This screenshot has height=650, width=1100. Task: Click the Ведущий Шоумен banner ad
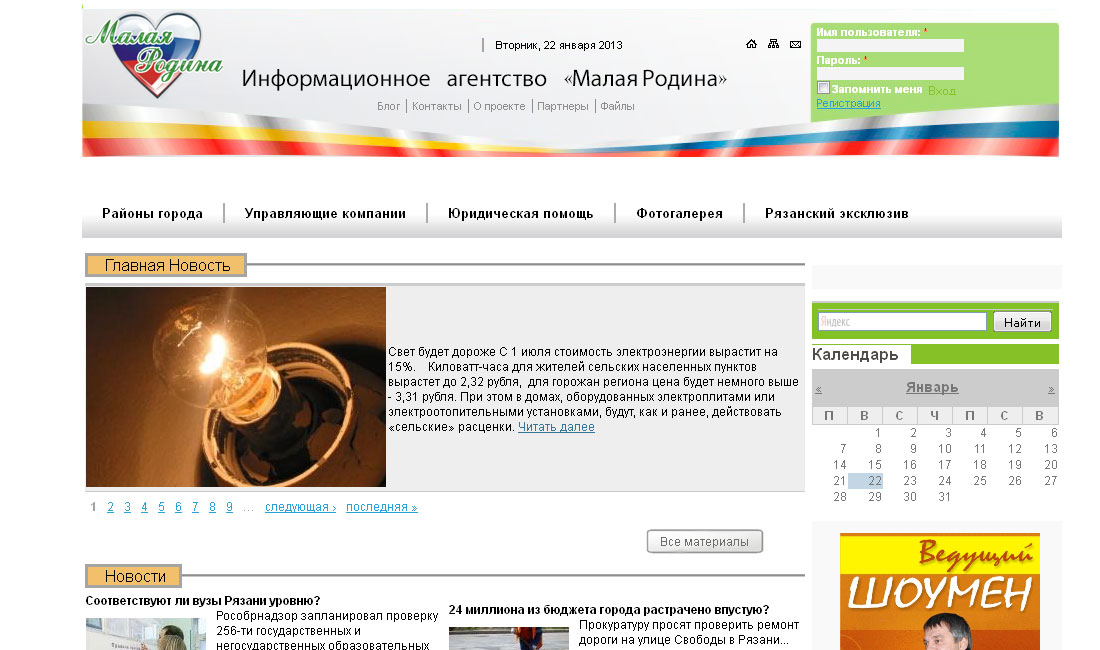tap(939, 591)
